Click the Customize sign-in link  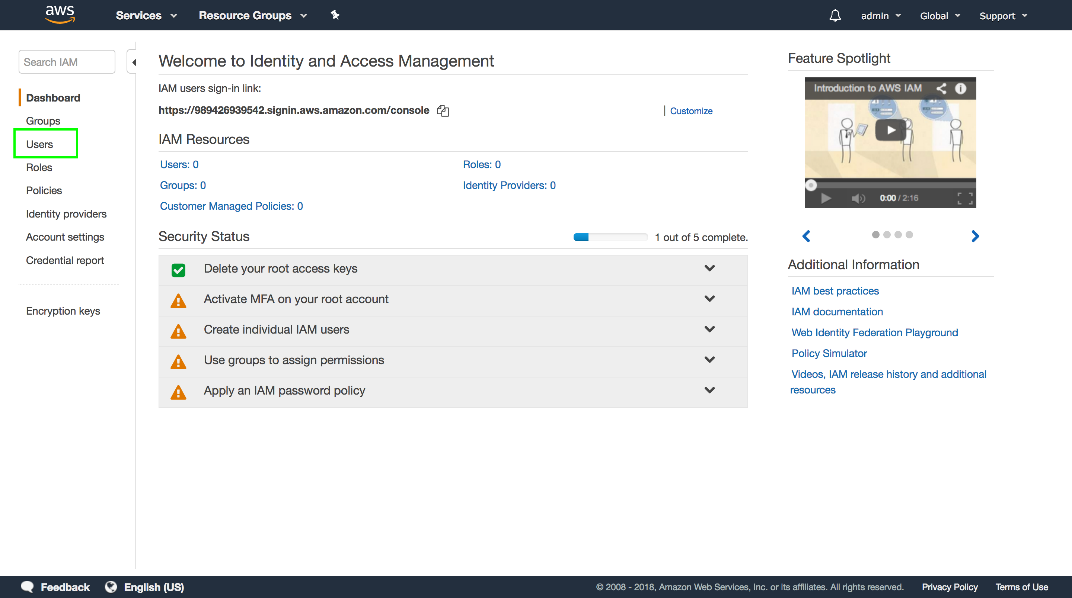click(691, 111)
